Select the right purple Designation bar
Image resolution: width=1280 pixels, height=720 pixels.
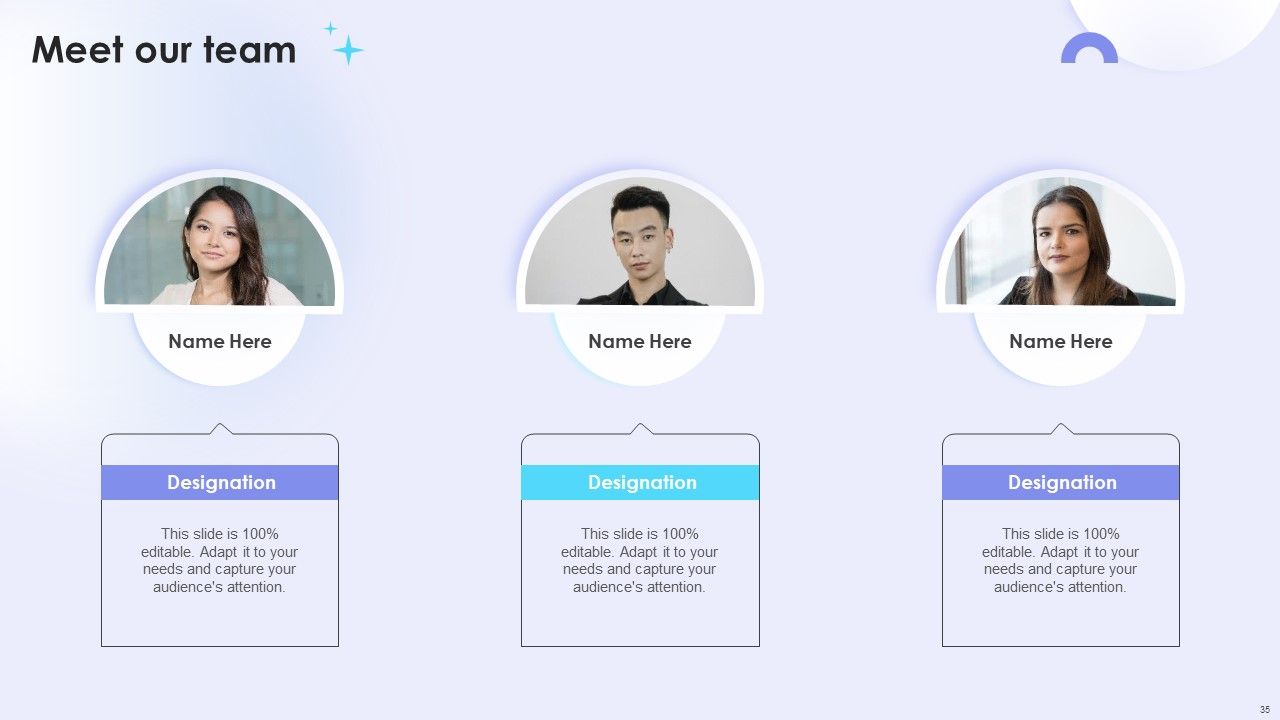pyautogui.click(x=1061, y=482)
